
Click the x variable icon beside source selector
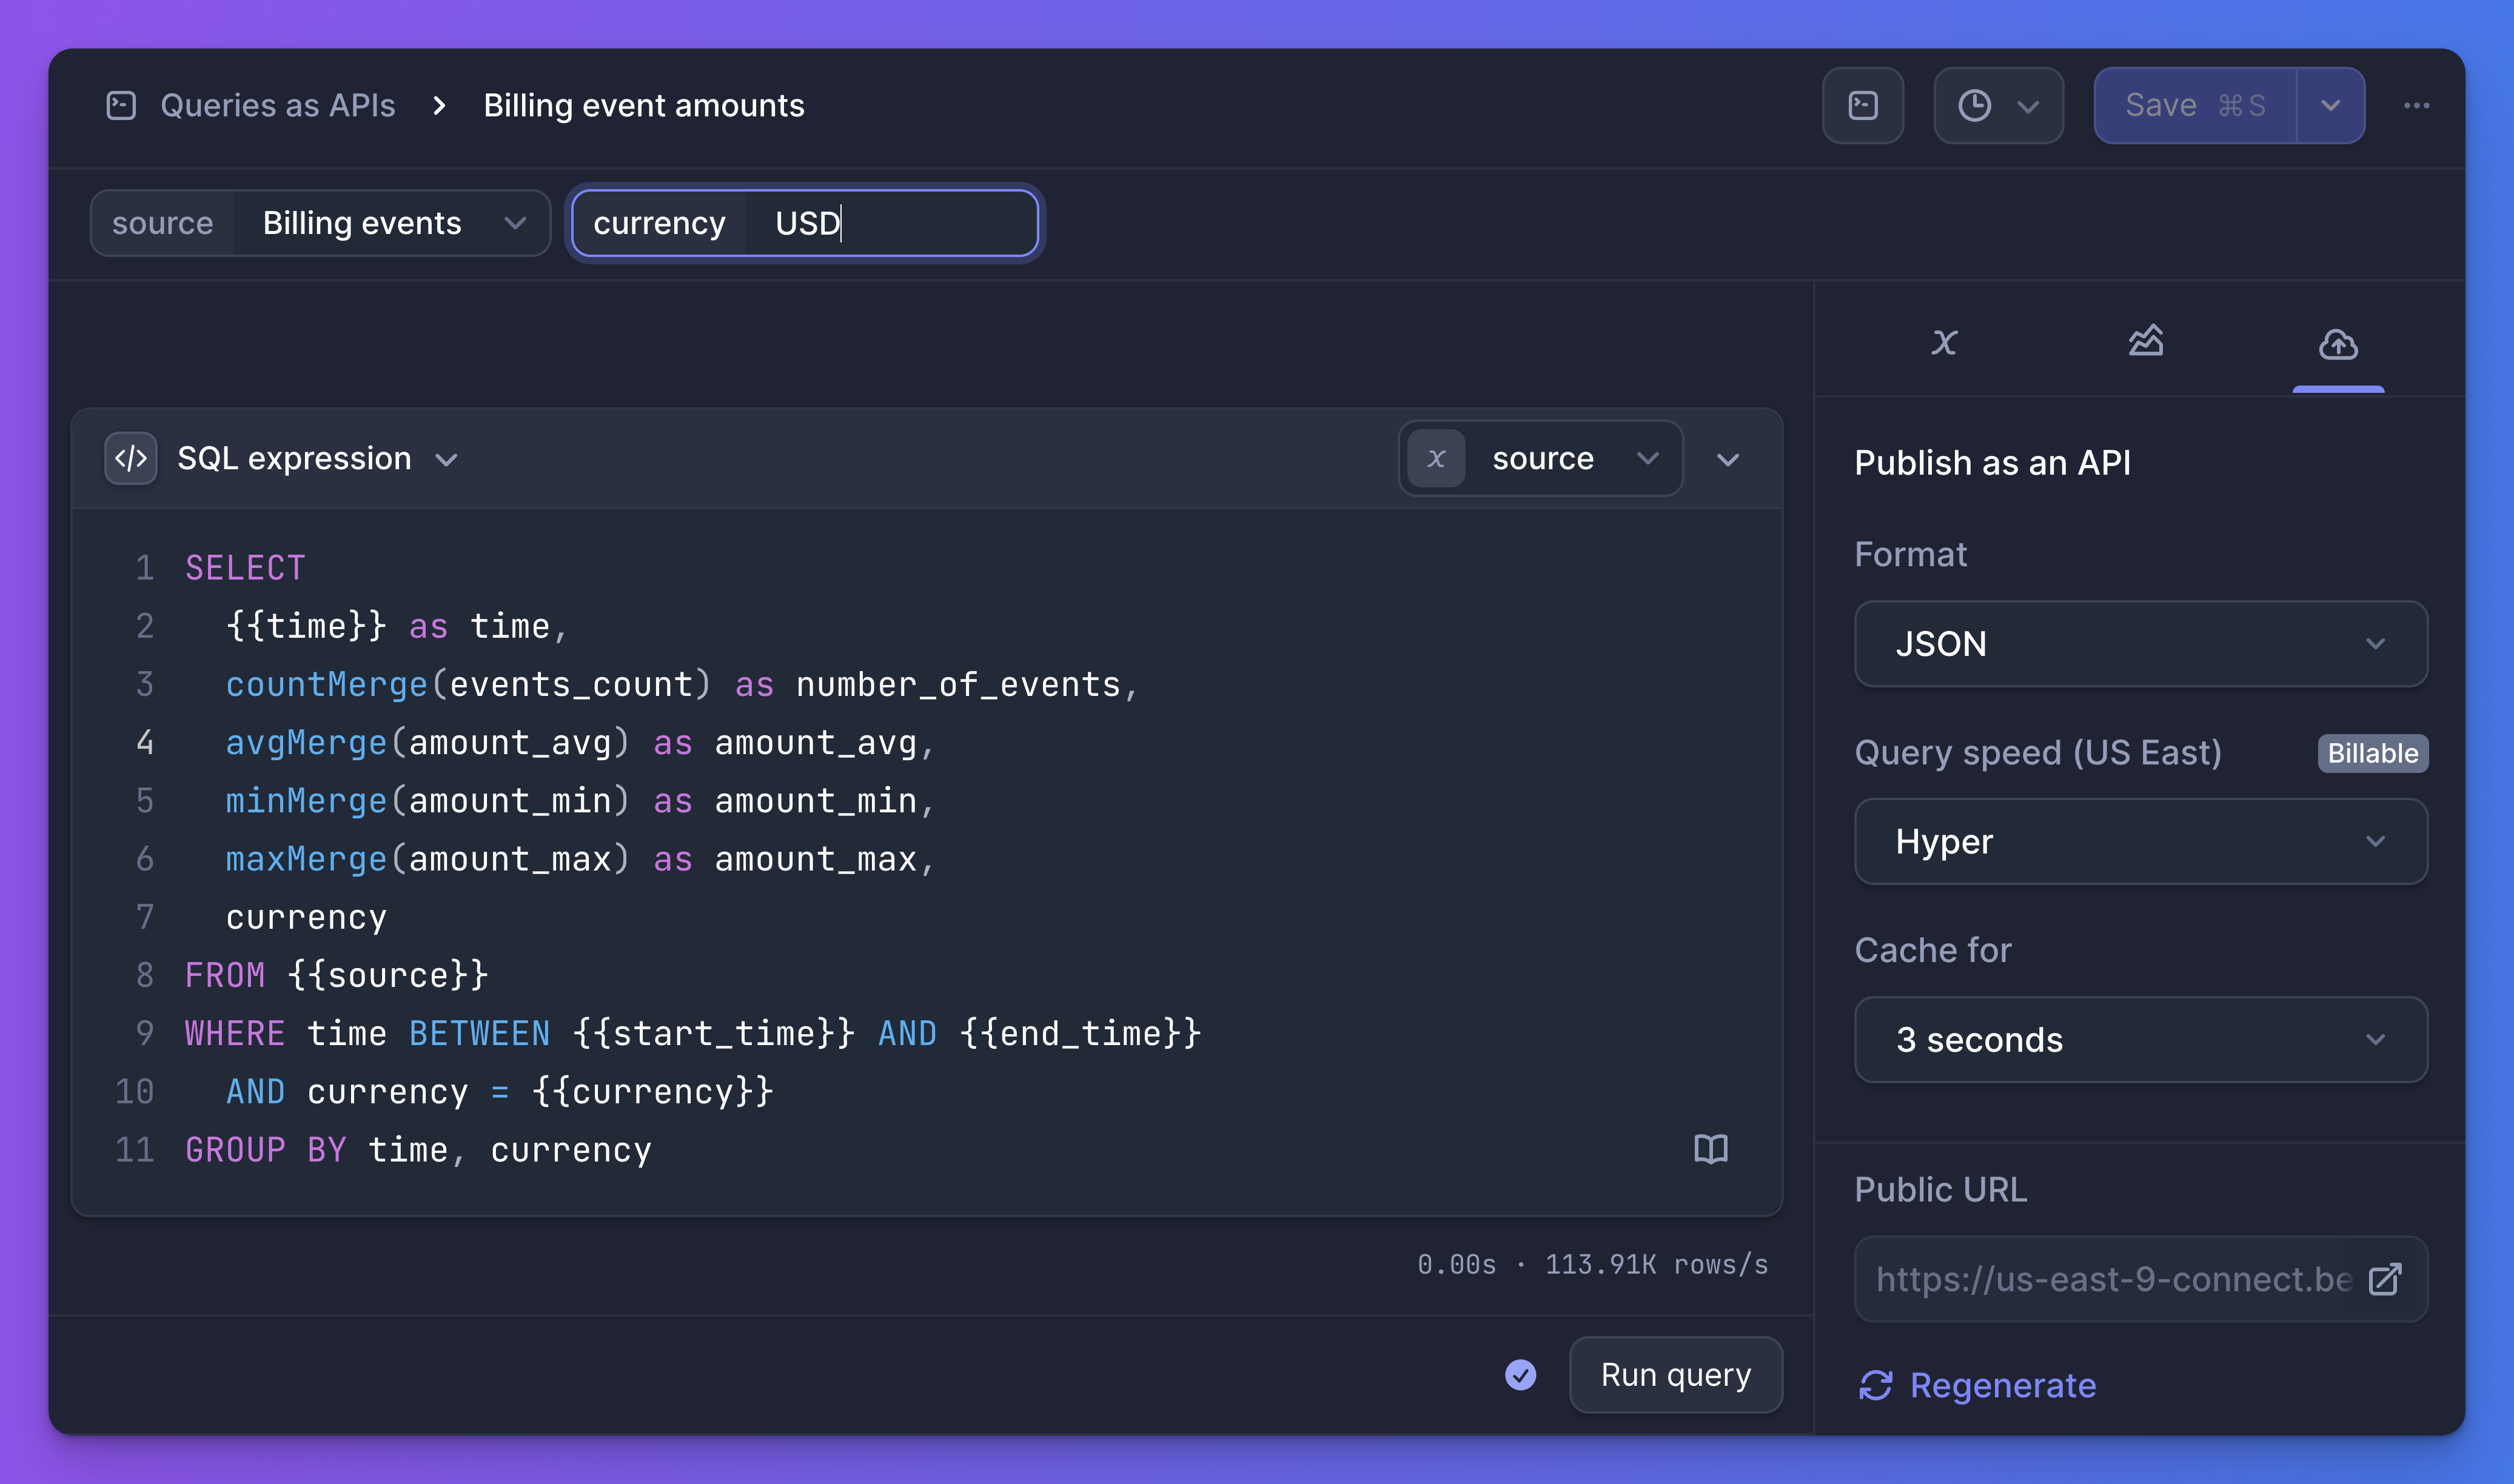pyautogui.click(x=1435, y=458)
